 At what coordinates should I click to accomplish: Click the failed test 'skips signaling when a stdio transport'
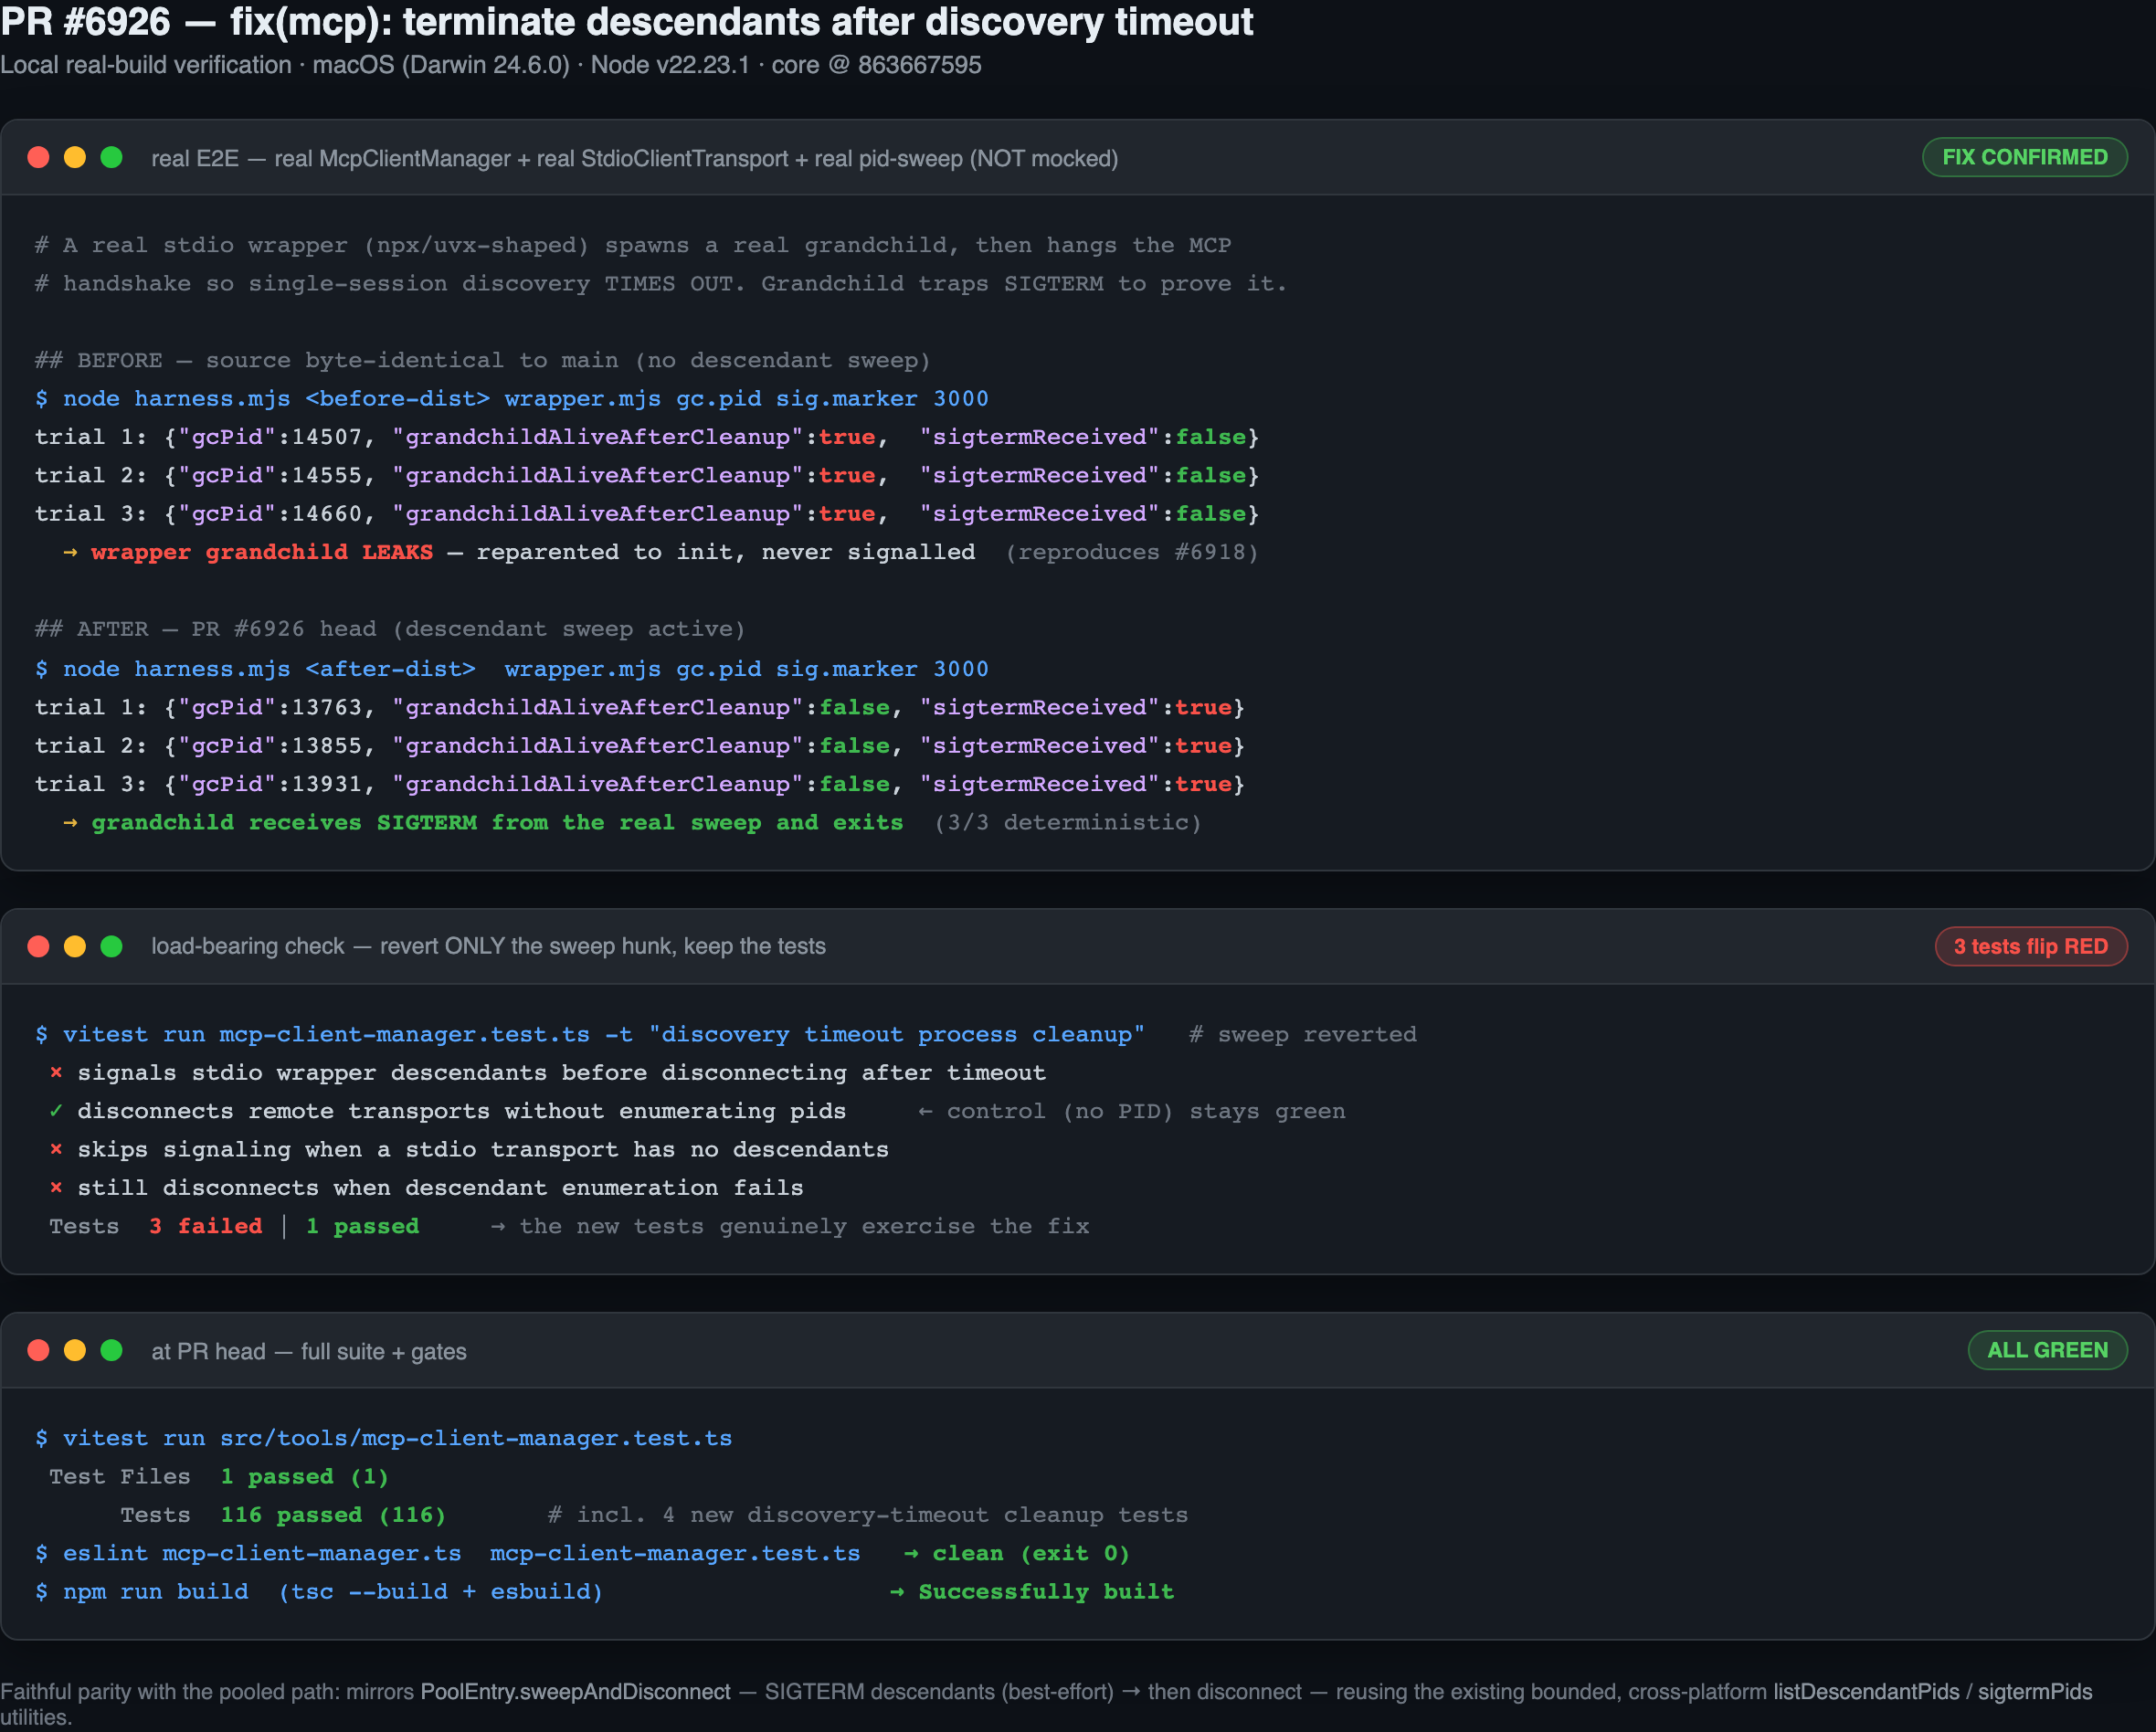(469, 1149)
